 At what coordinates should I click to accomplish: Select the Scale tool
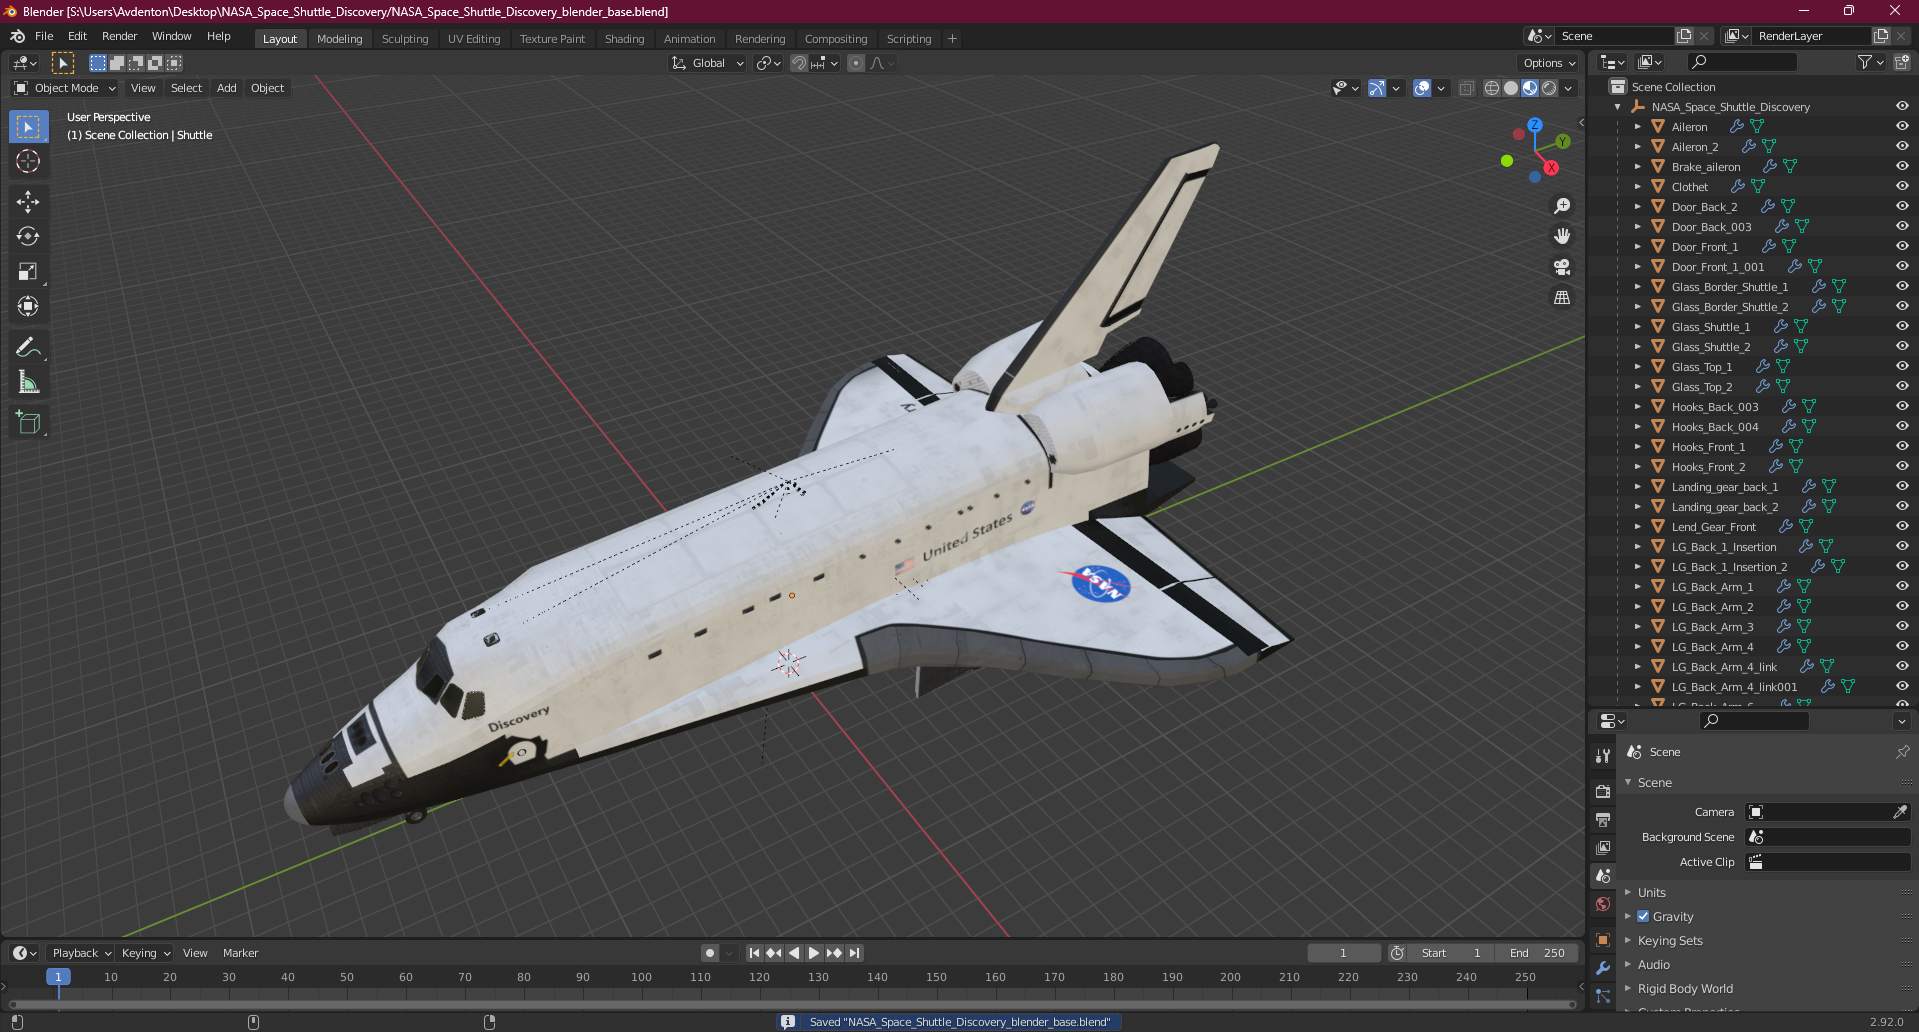tap(28, 272)
